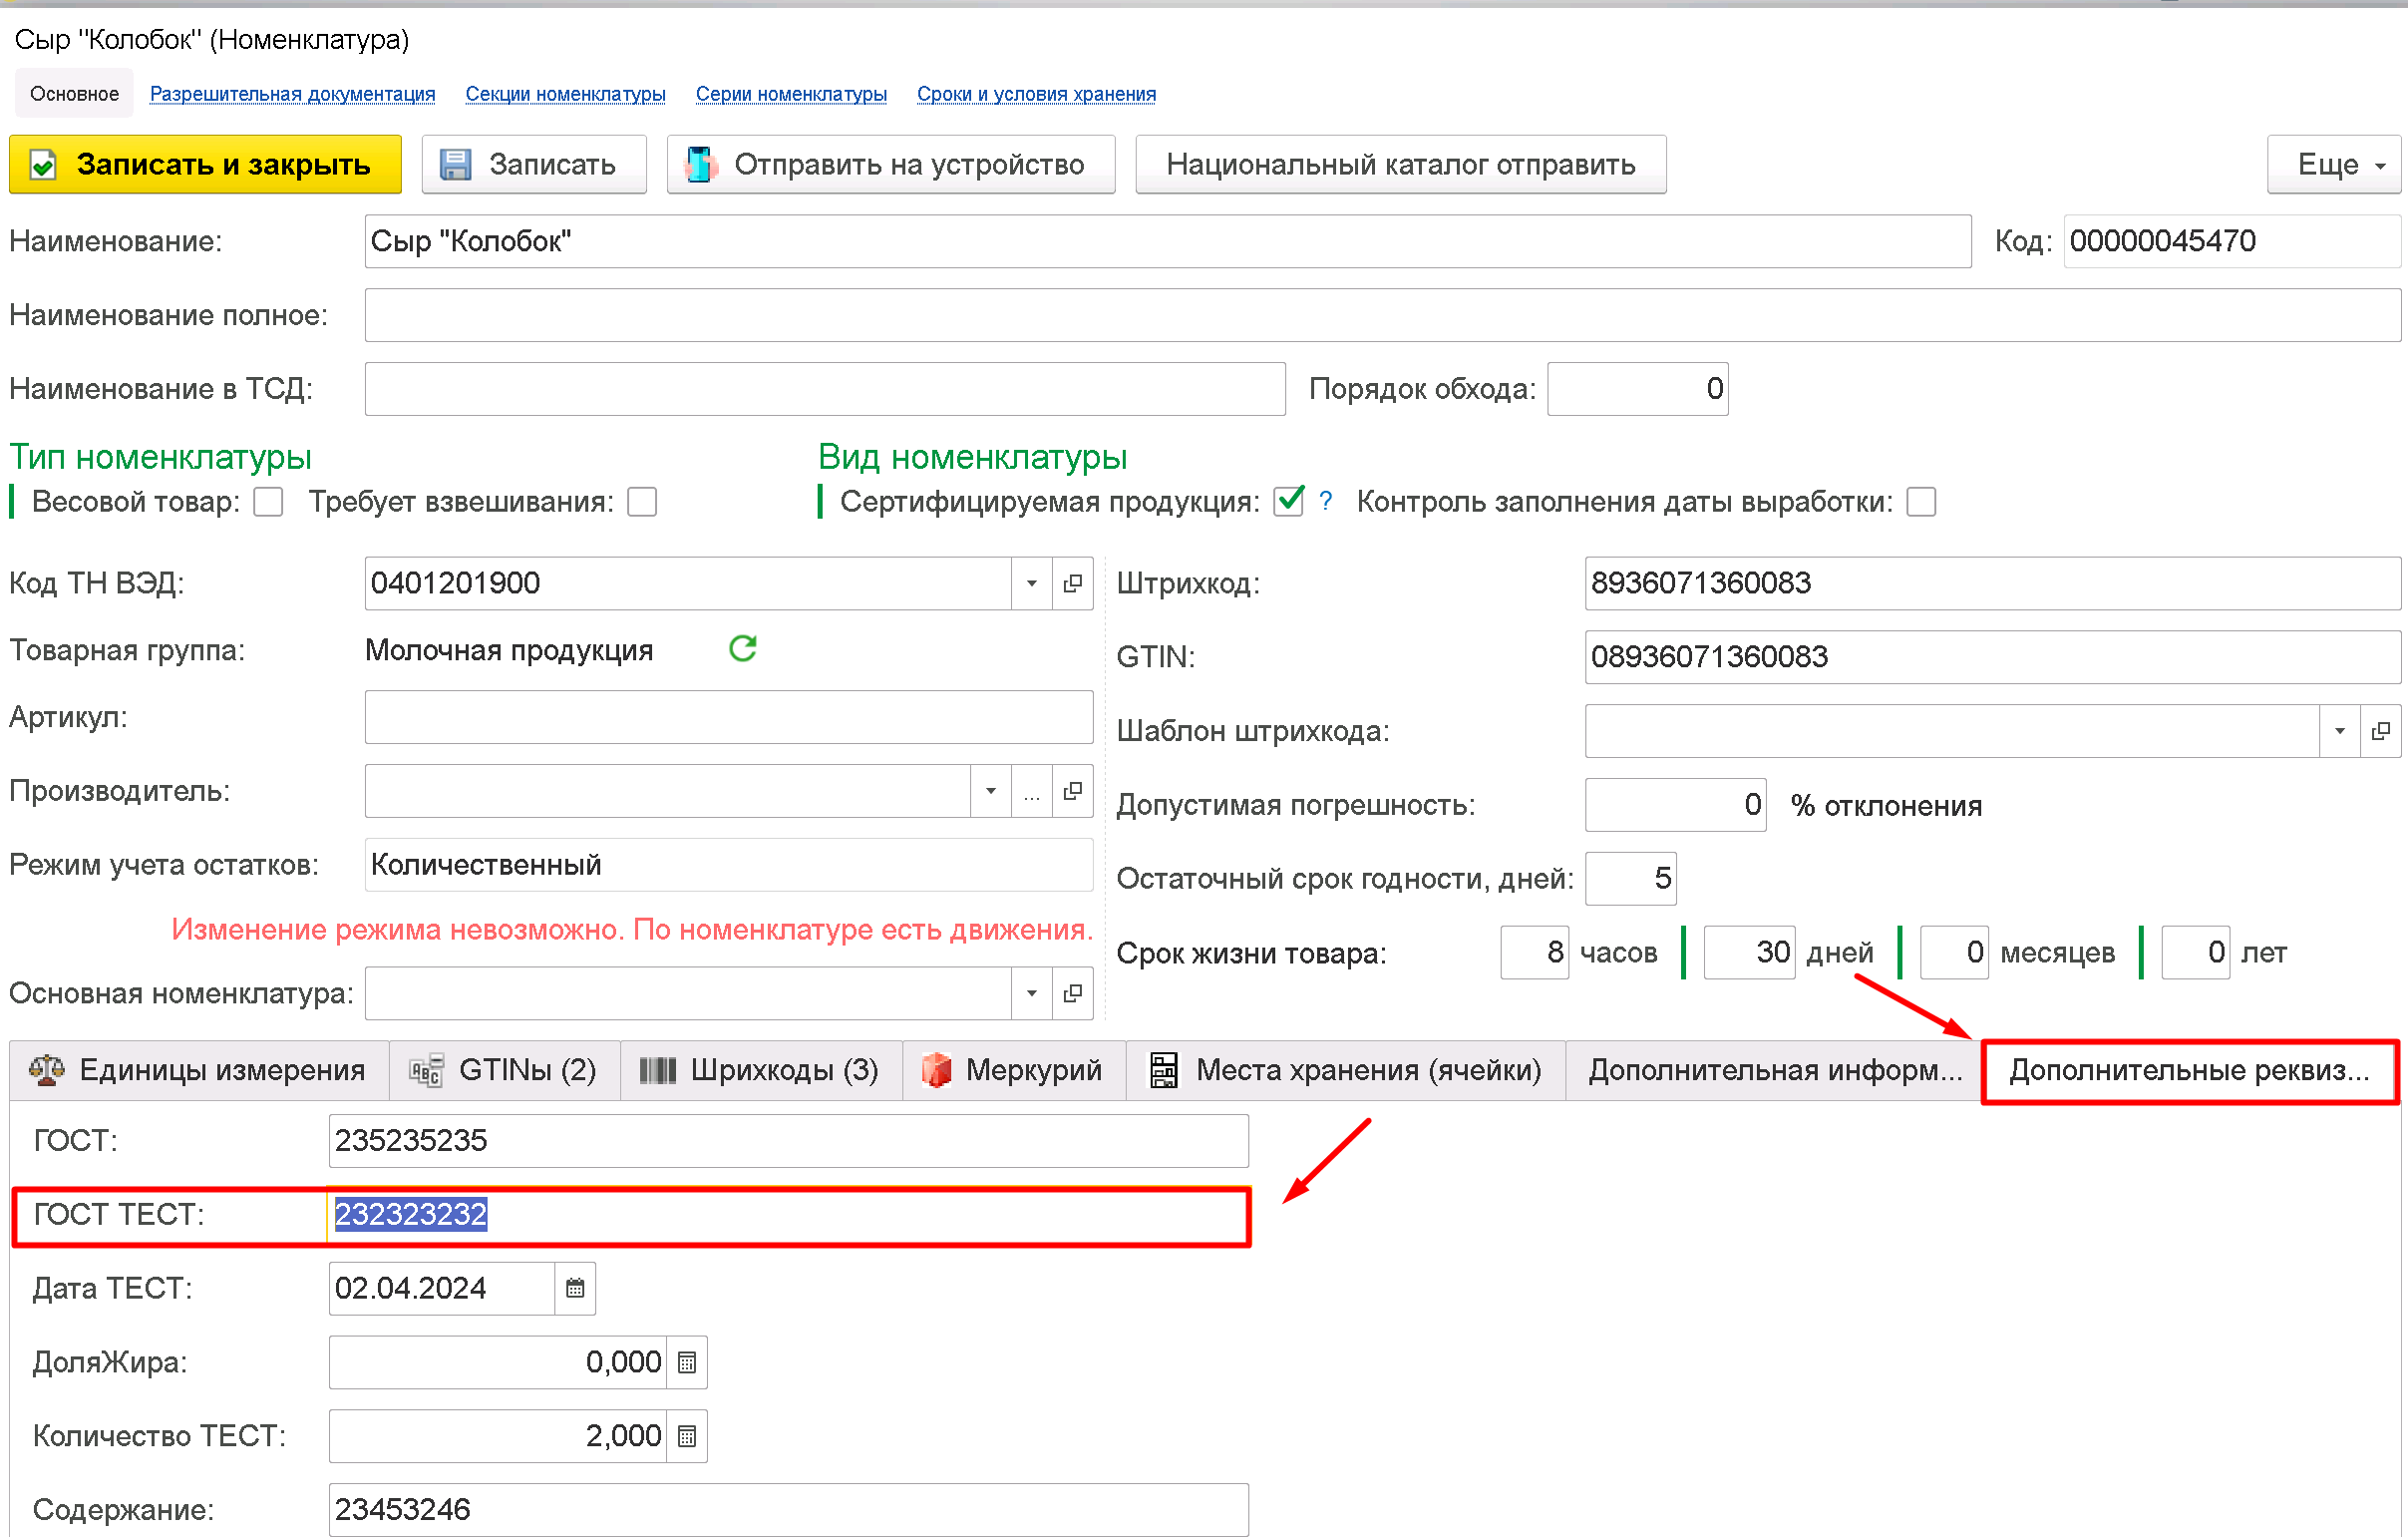Click the 'Допустимая погрешность' field
This screenshot has width=2408, height=1537.
tap(1676, 805)
